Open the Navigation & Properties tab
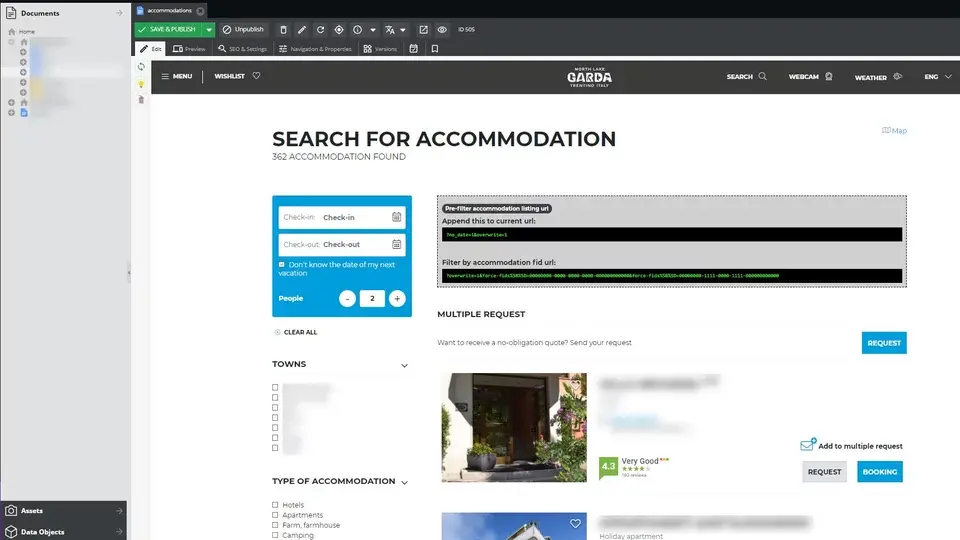This screenshot has width=960, height=540. click(x=315, y=49)
